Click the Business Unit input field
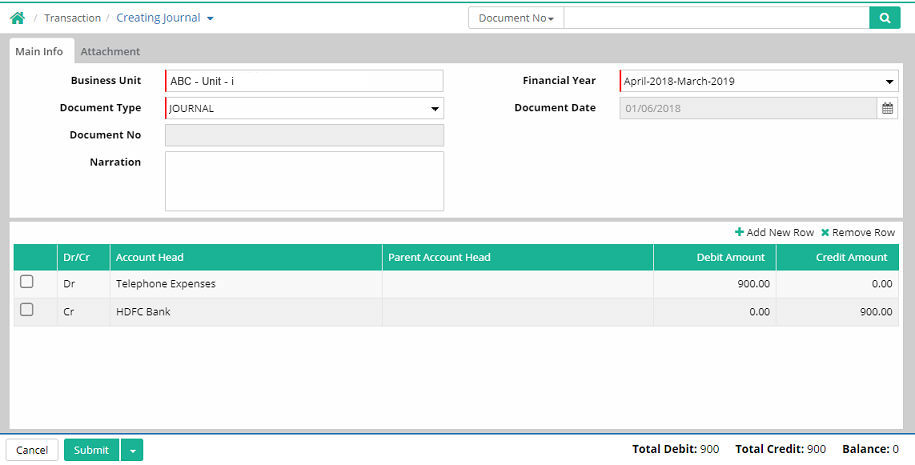 [304, 81]
